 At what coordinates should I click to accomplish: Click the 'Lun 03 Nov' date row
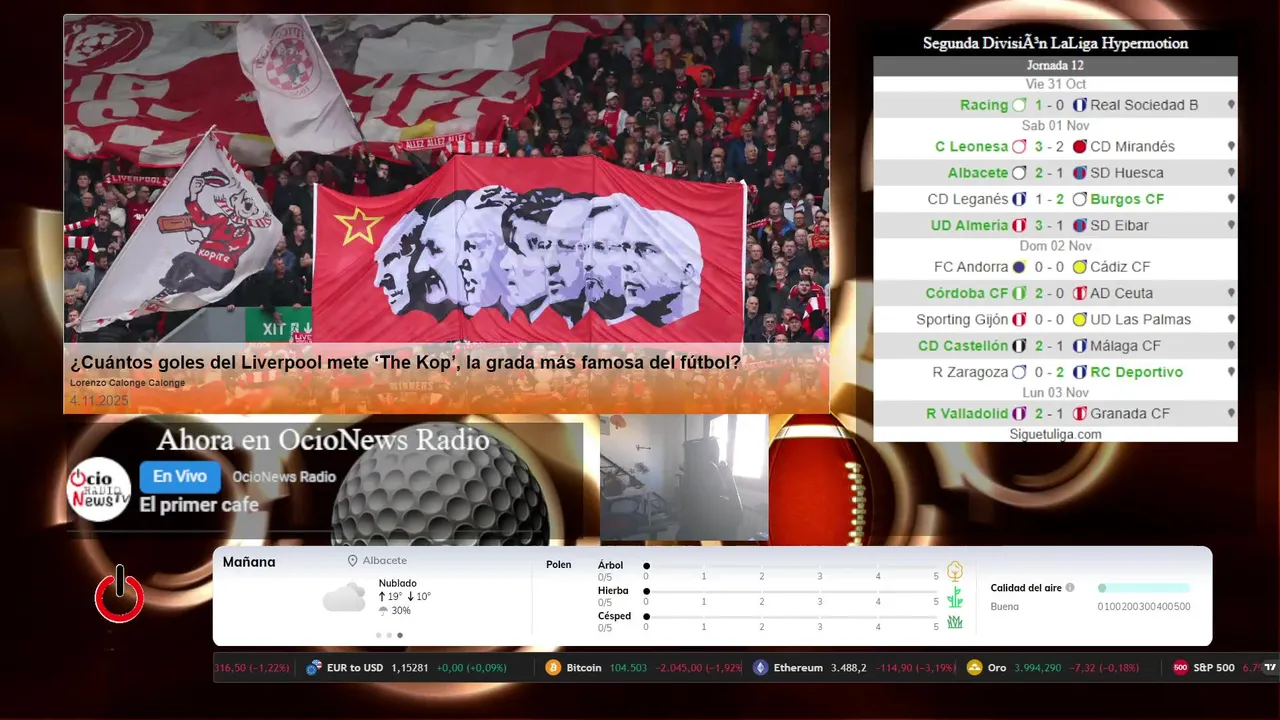(1055, 393)
